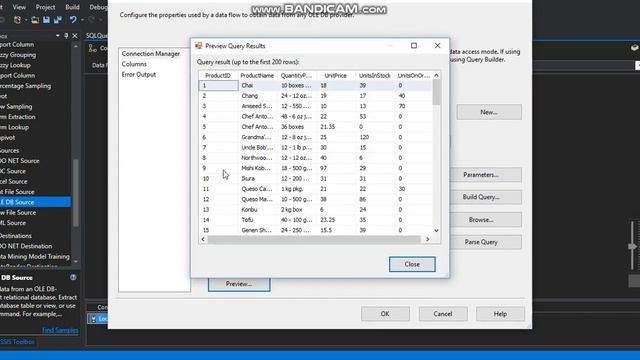The height and width of the screenshot is (360, 640).
Task: Open the New Project dropdown arrow
Action: [26, 20]
